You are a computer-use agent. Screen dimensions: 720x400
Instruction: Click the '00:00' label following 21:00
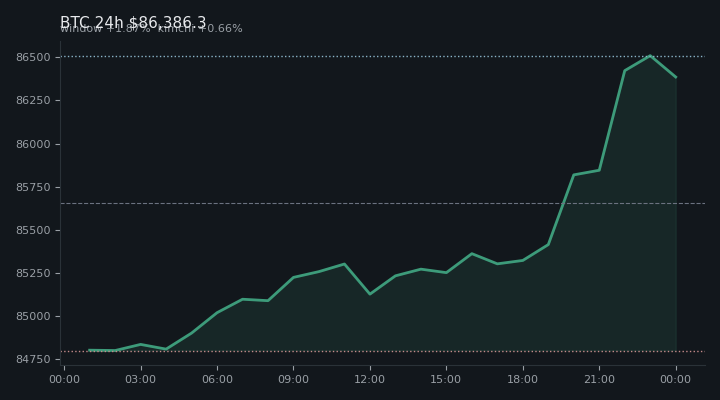pyautogui.click(x=675, y=379)
